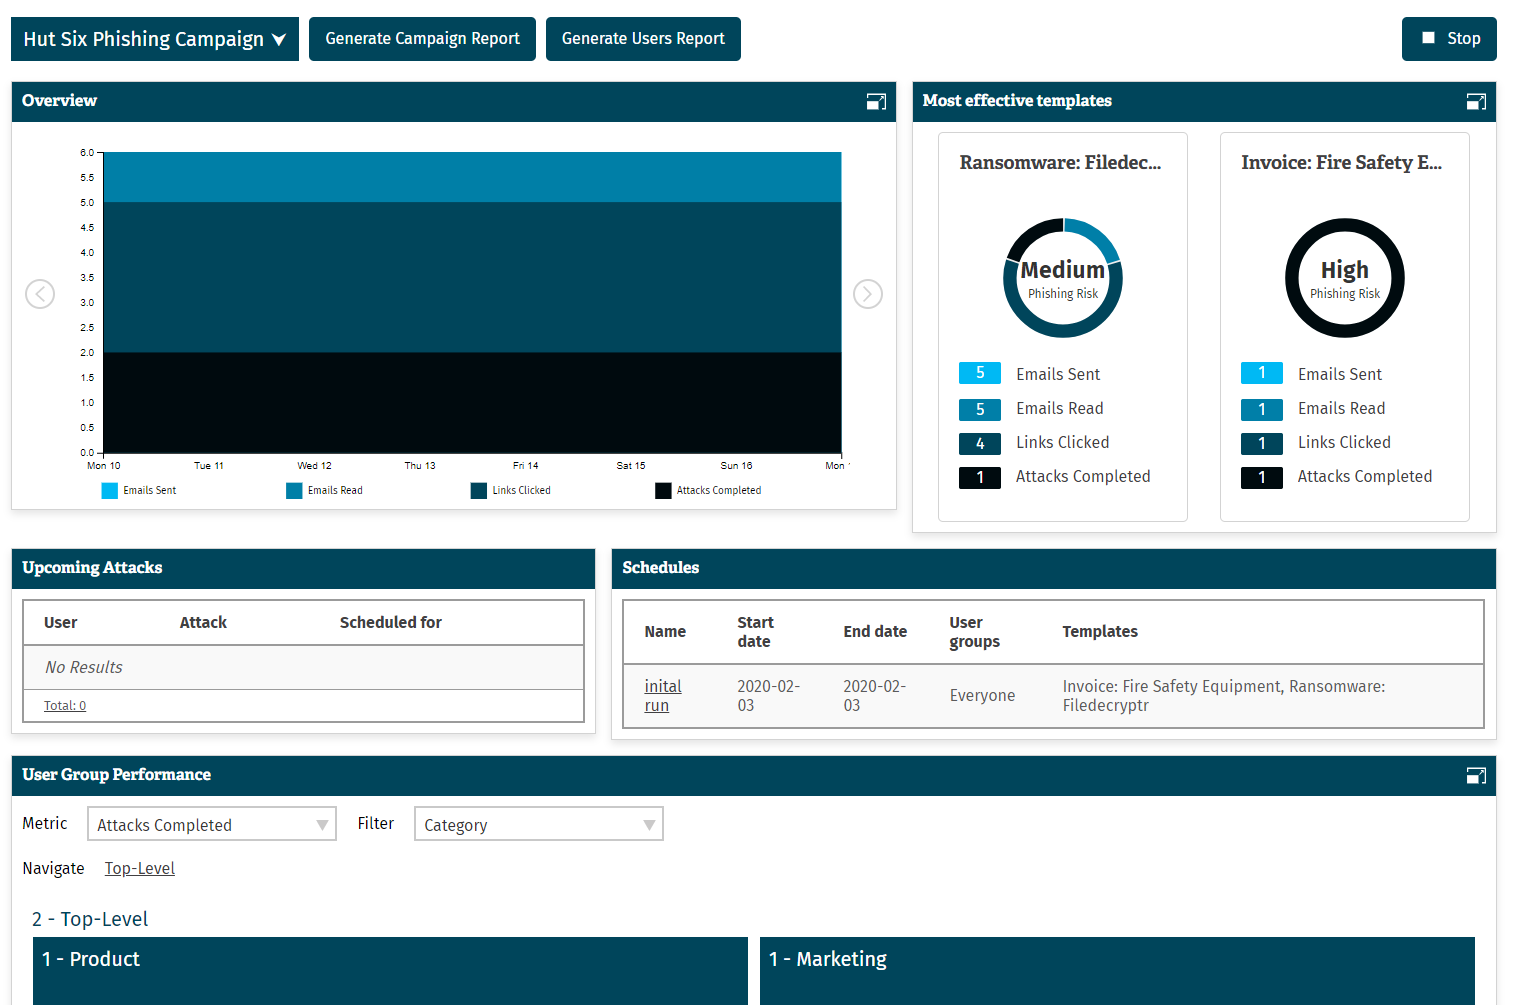1519x1005 pixels.
Task: Go to previous chart period arrow
Action: pyautogui.click(x=40, y=294)
